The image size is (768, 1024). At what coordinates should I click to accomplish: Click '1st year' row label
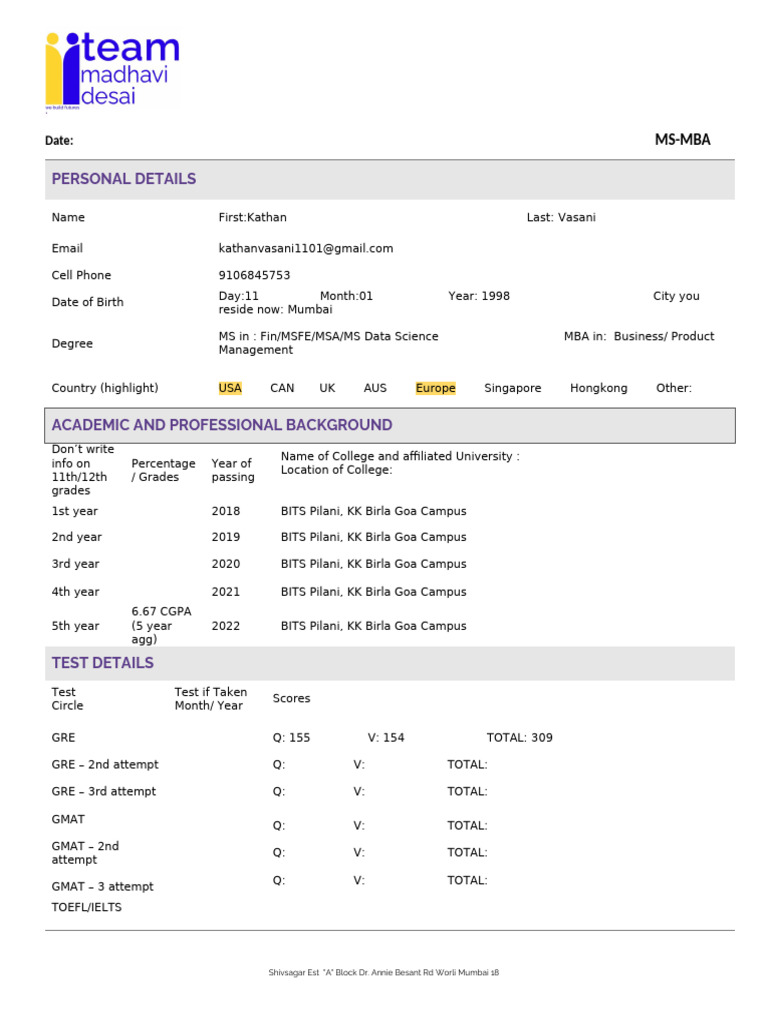(74, 511)
